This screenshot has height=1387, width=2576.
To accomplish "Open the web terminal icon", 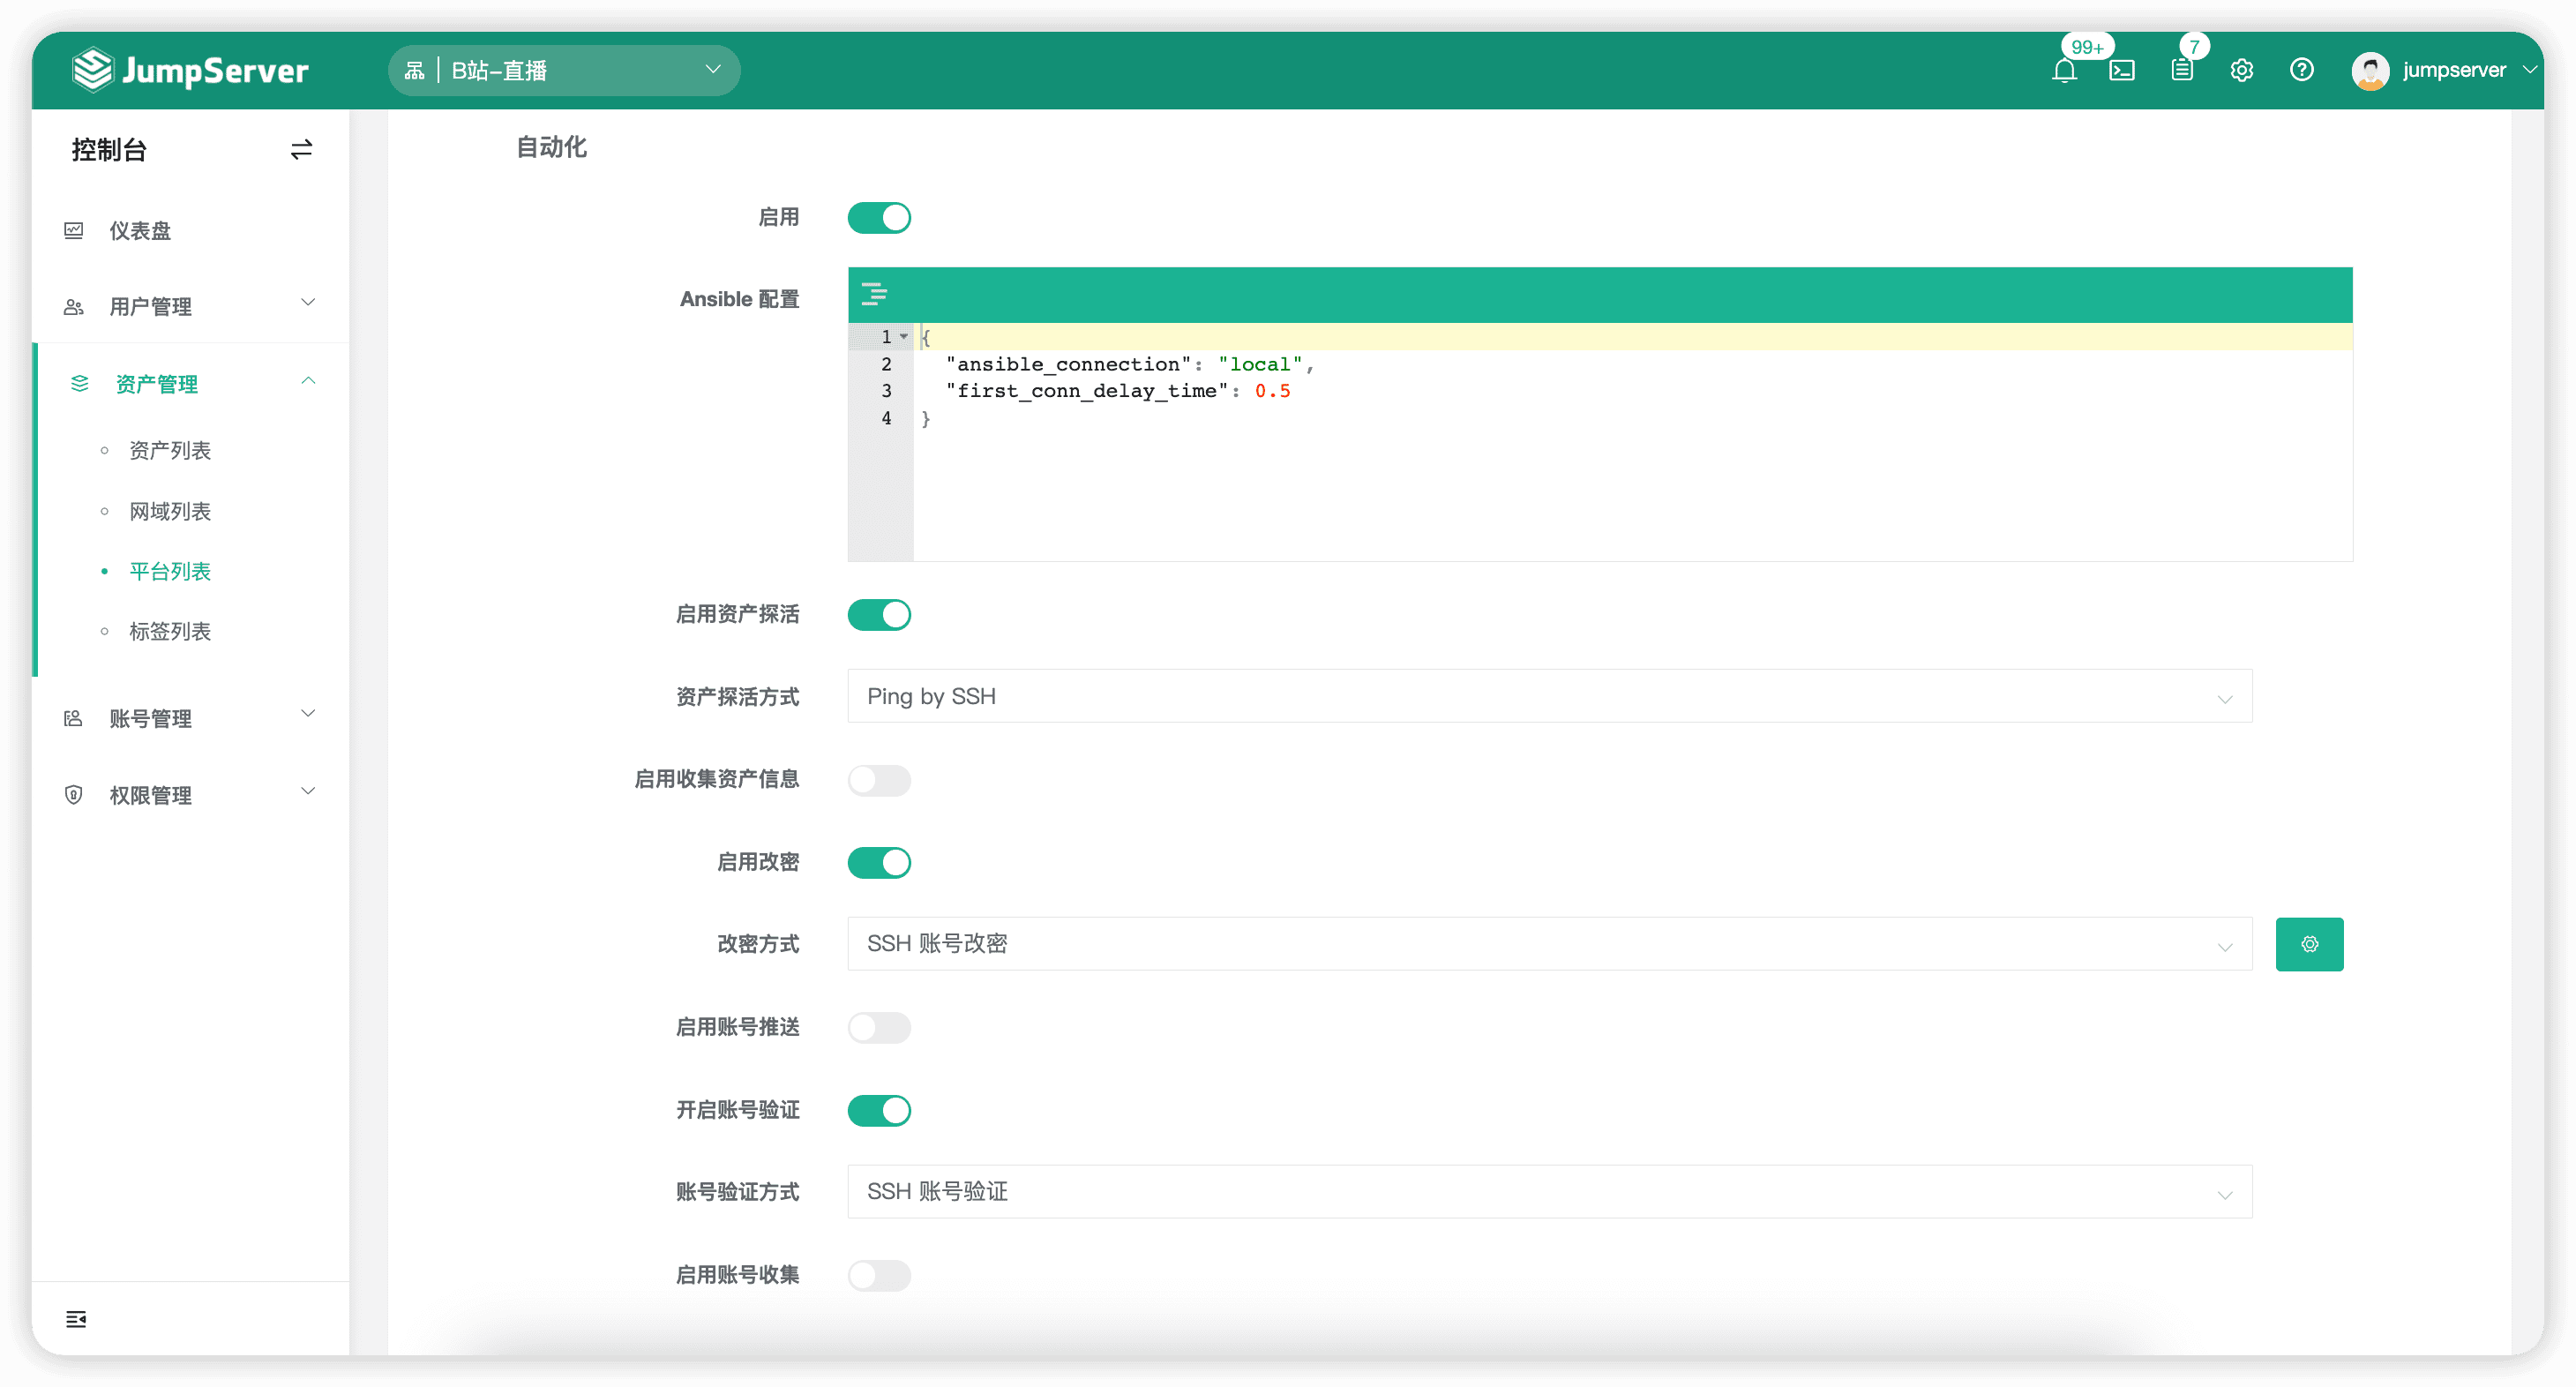I will [2122, 71].
